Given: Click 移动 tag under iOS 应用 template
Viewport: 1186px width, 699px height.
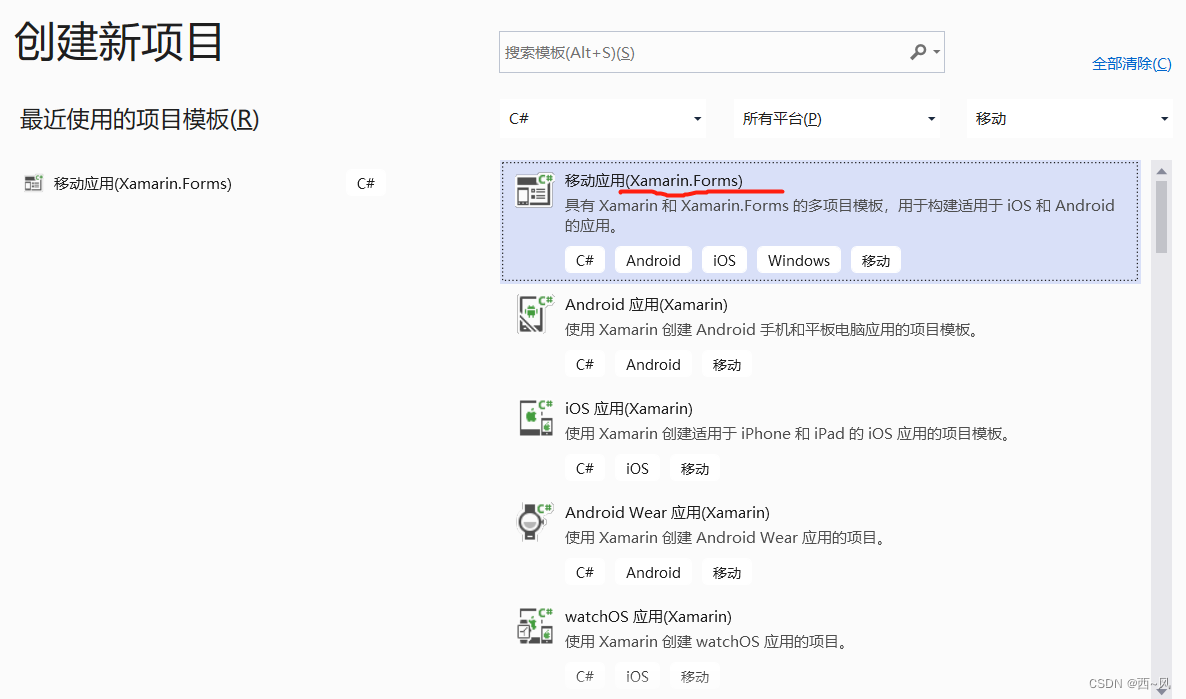Looking at the screenshot, I should tap(694, 468).
